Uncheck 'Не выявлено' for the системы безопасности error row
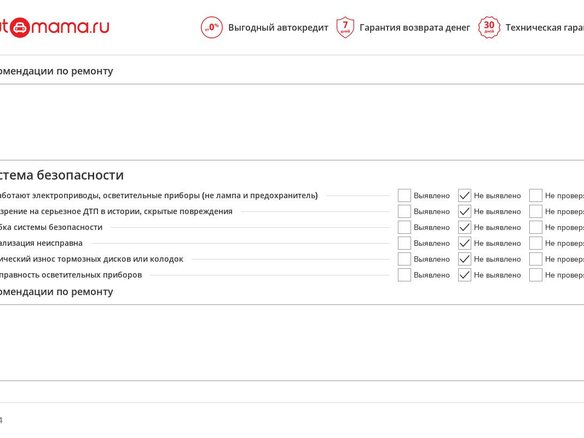 pyautogui.click(x=464, y=227)
